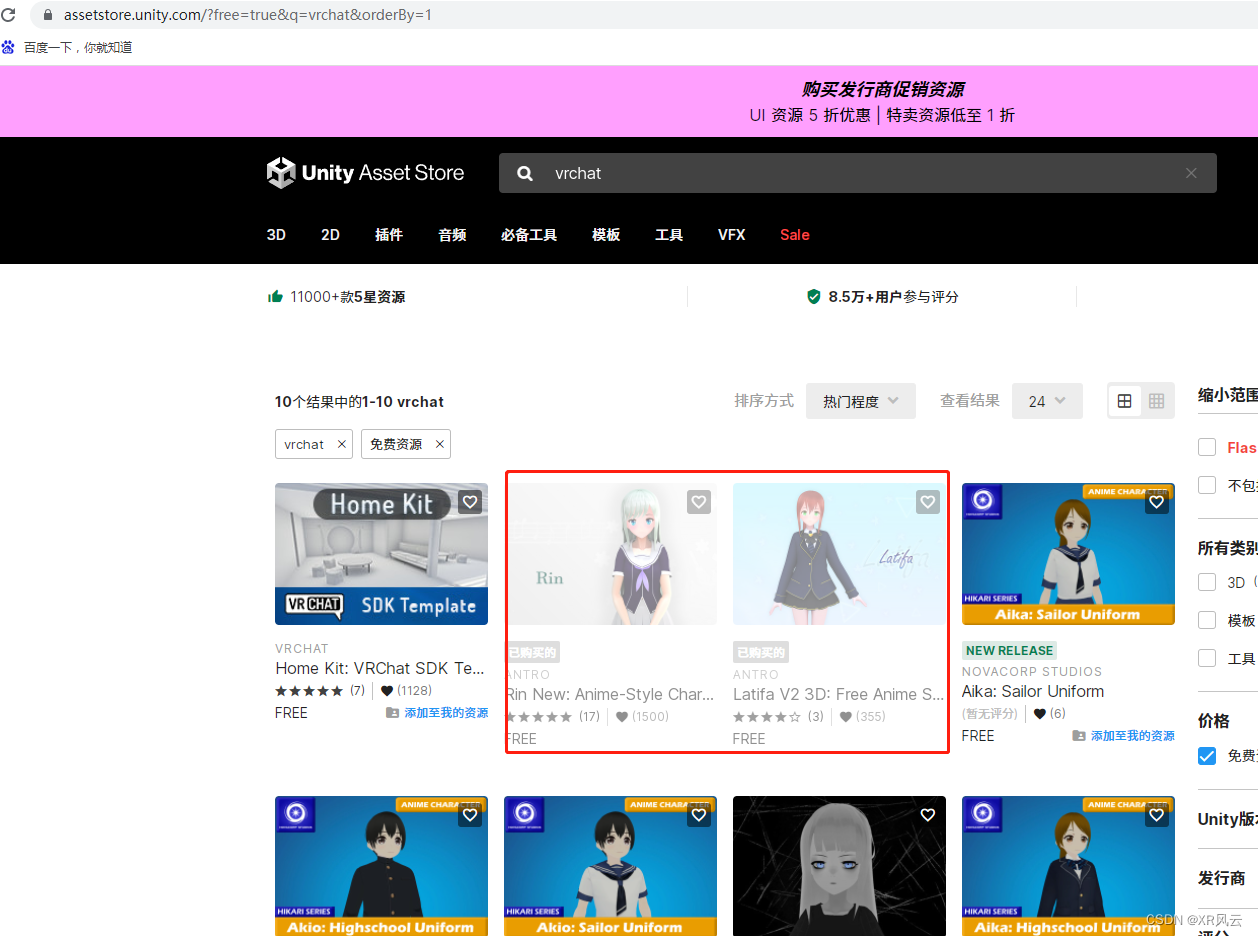Open the 音频 menu
The height and width of the screenshot is (936, 1258).
[452, 235]
